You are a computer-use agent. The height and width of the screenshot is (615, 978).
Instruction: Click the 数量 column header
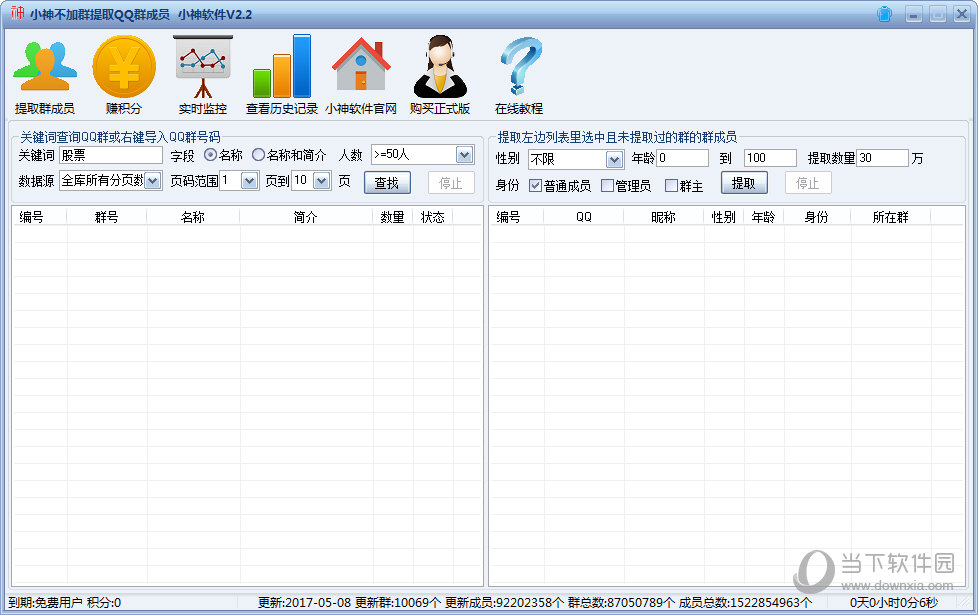(392, 216)
